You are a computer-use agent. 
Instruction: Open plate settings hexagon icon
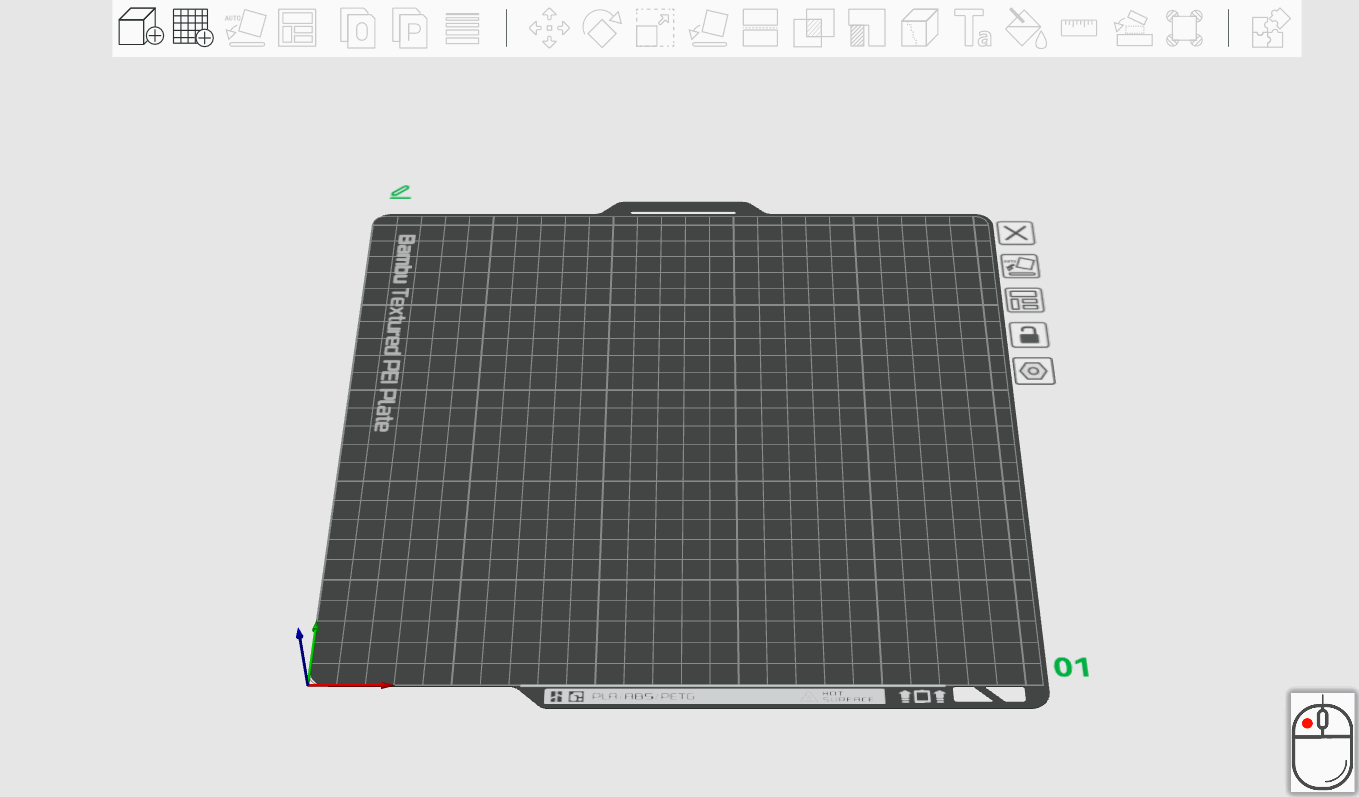tap(1034, 371)
